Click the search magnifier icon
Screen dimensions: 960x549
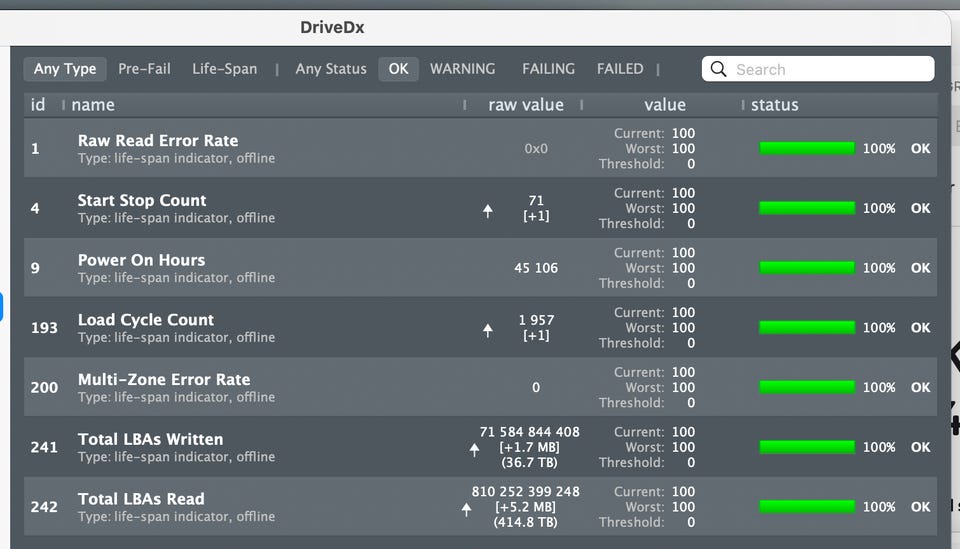(x=718, y=69)
